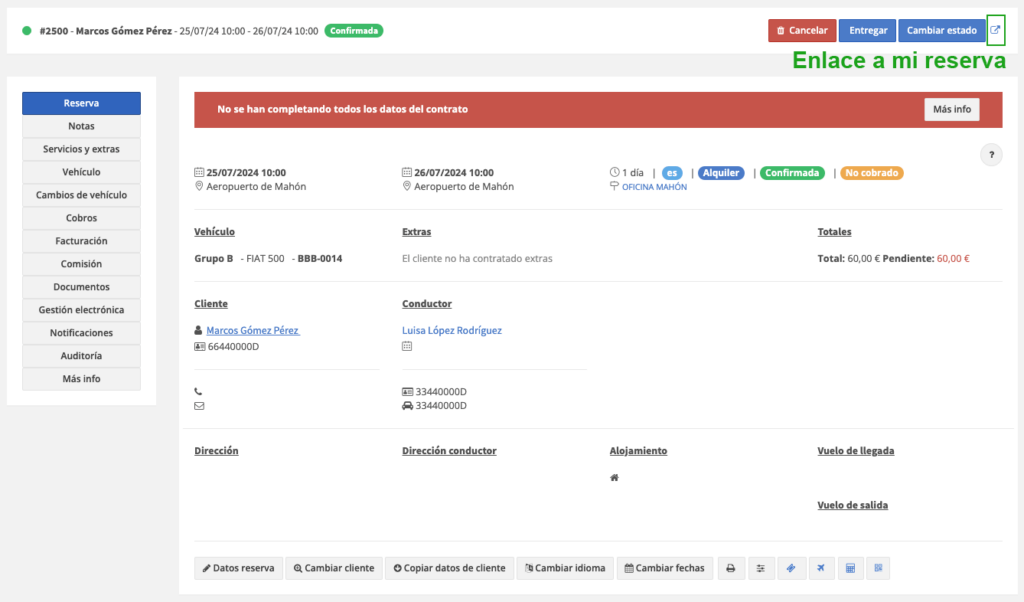The width and height of the screenshot is (1024, 602).
Task: Open the Documentos tab
Action: (82, 287)
